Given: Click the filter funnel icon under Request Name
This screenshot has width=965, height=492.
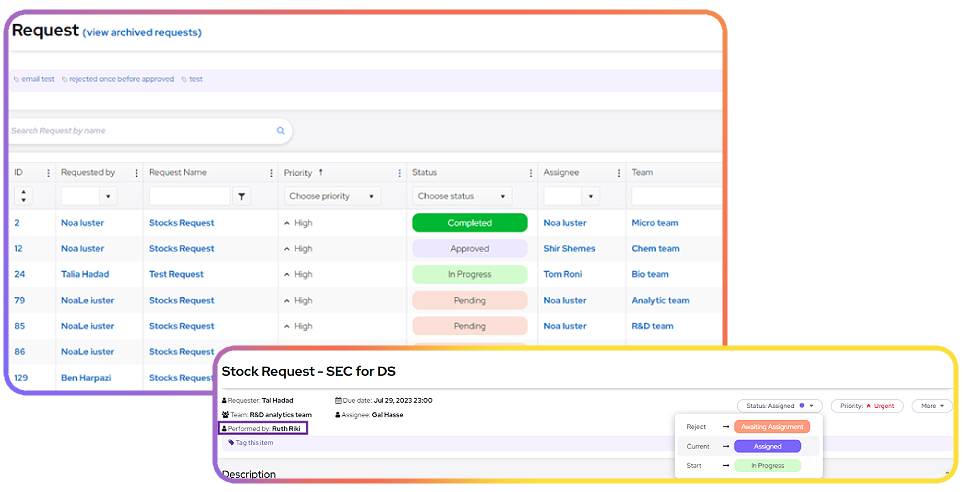Looking at the screenshot, I should pos(242,197).
